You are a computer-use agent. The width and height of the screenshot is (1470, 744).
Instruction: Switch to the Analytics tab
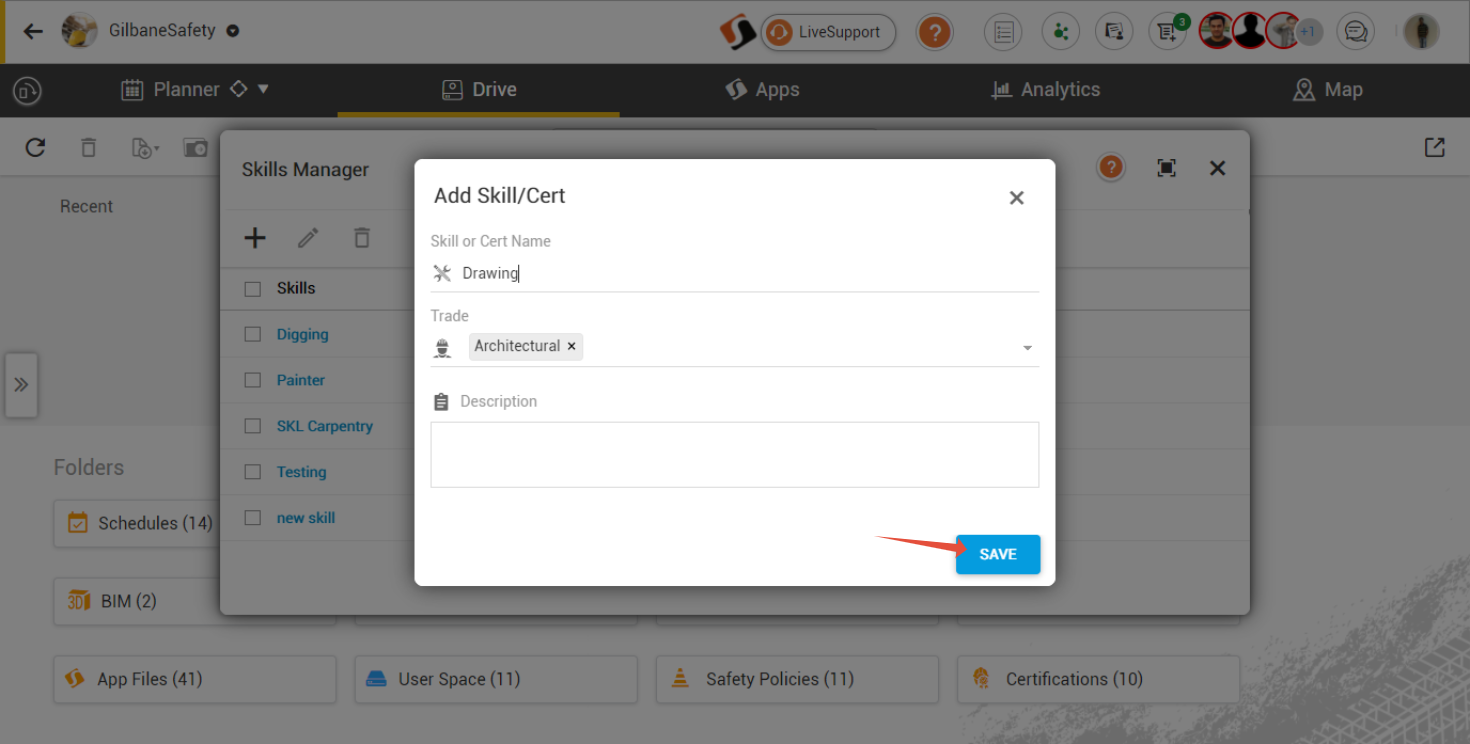(x=1045, y=90)
